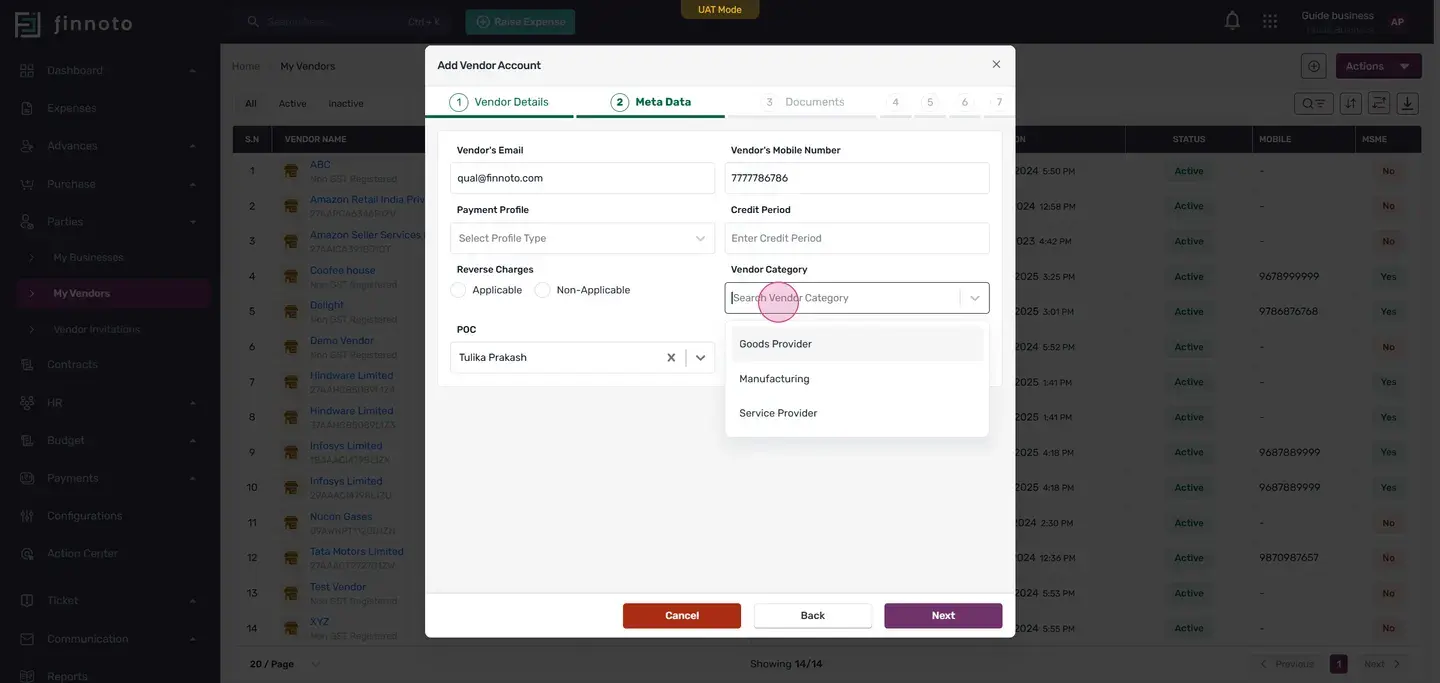Collapse the Vendor Category dropdown chevron
This screenshot has height=683, width=1440.
[x=975, y=298]
